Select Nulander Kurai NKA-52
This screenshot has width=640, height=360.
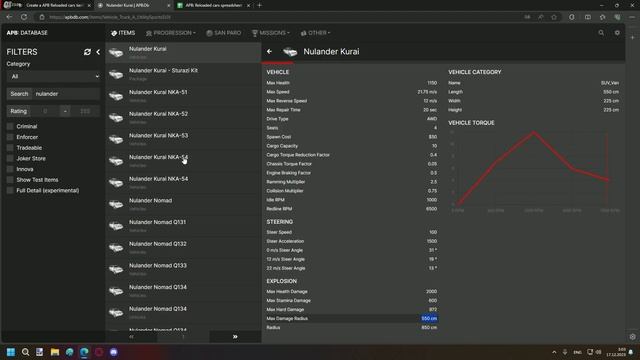[183, 117]
